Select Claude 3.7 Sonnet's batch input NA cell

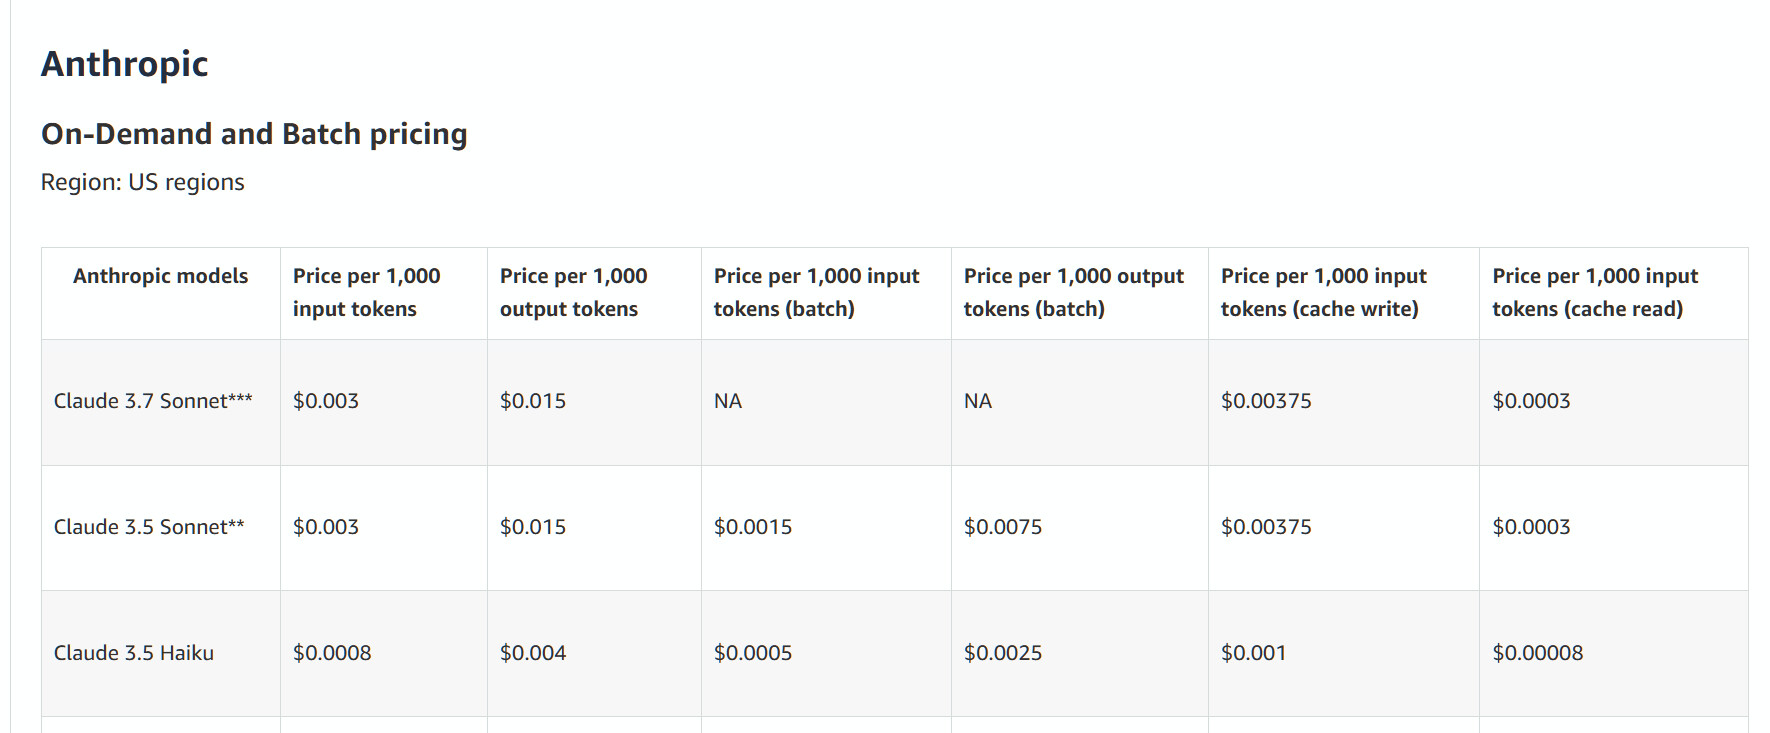click(727, 401)
